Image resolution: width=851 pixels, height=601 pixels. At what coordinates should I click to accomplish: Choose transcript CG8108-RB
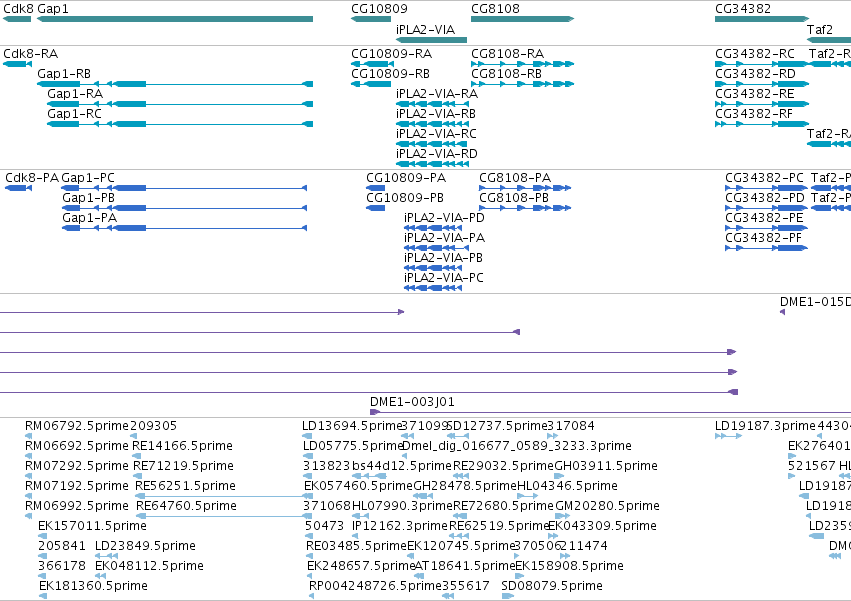pyautogui.click(x=506, y=74)
